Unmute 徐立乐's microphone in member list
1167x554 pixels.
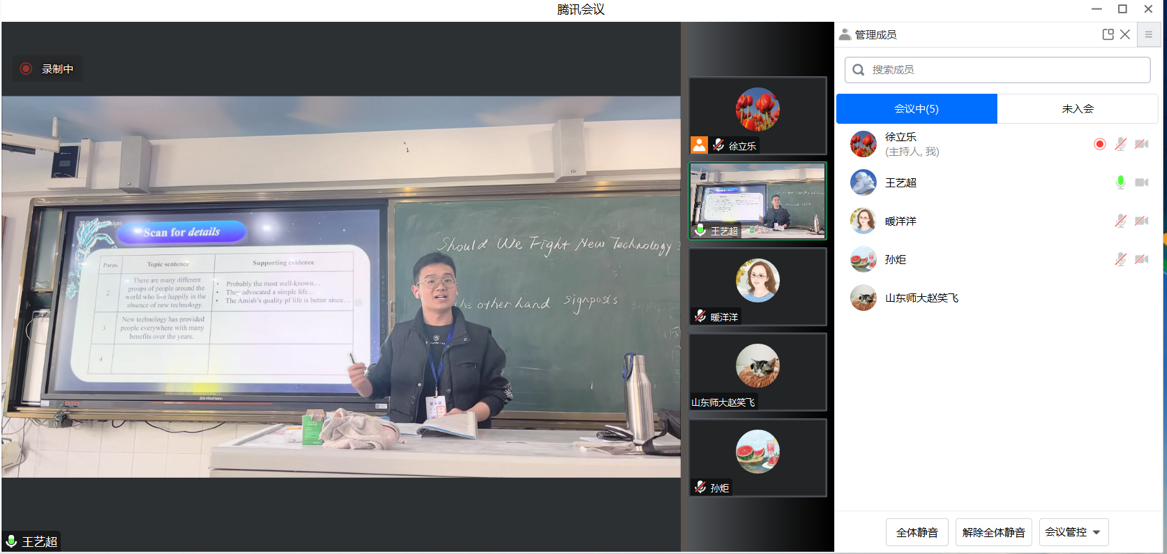(1121, 144)
